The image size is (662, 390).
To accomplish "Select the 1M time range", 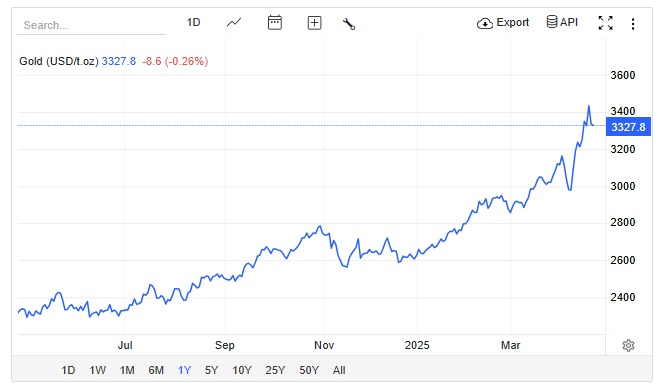I will (x=127, y=370).
